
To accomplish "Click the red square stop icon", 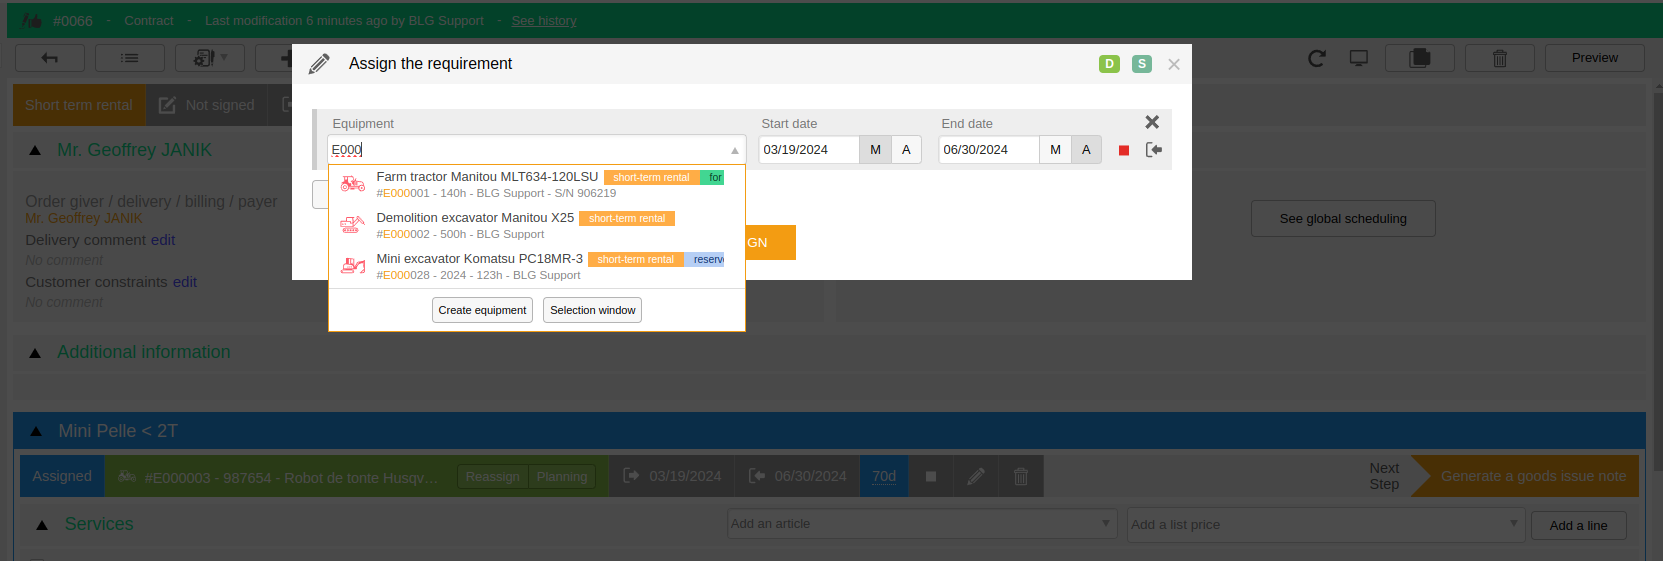I will tap(1124, 150).
